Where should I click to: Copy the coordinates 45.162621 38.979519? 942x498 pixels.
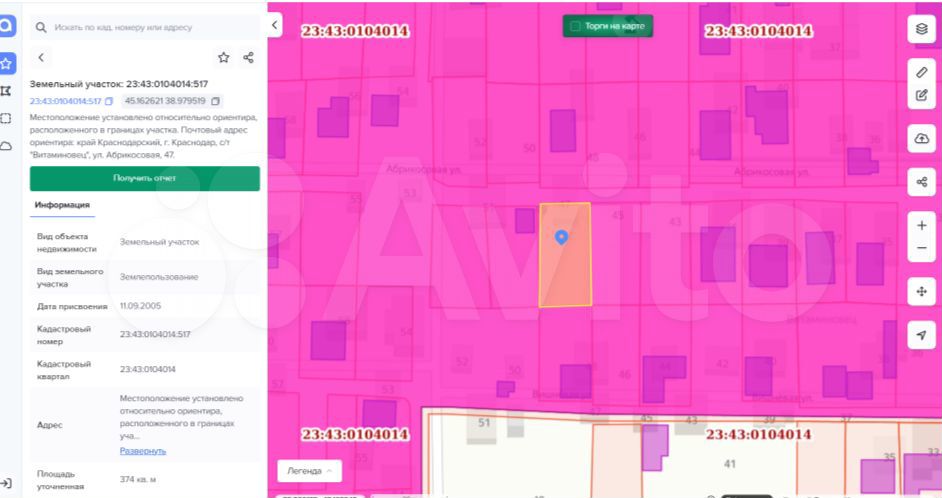pos(216,101)
